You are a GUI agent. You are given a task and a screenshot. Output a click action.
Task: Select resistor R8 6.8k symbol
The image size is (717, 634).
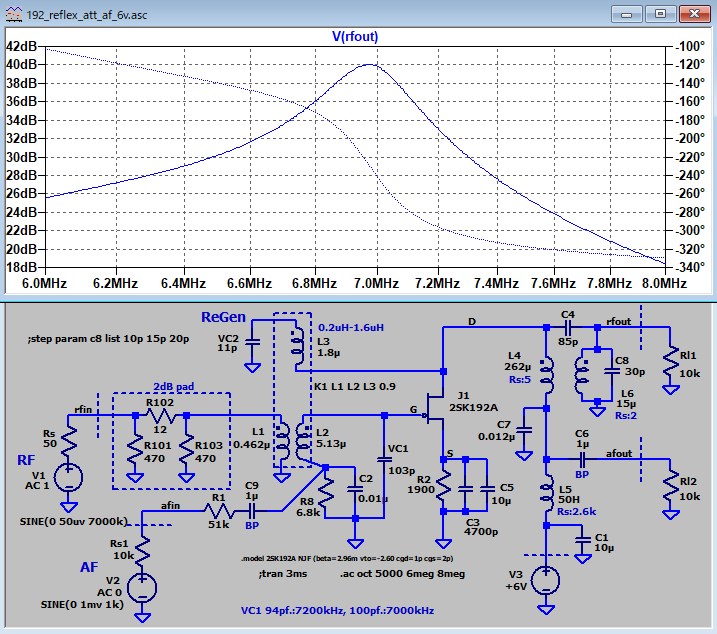click(x=325, y=495)
